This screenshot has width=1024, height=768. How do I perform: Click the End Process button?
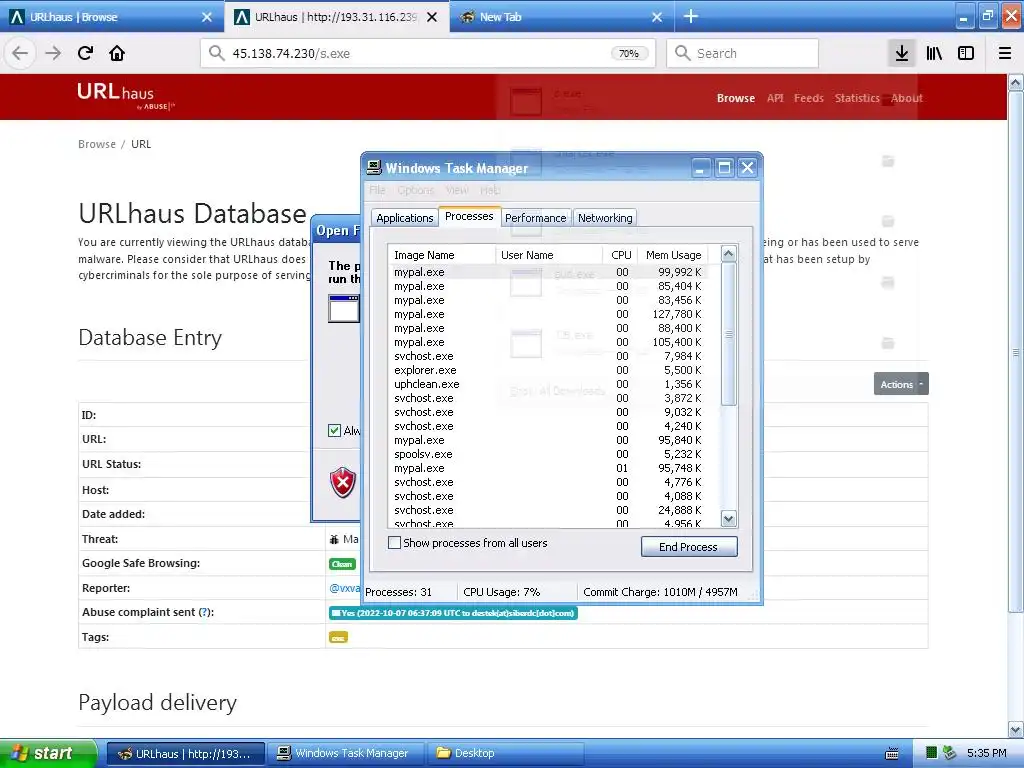pyautogui.click(x=689, y=547)
